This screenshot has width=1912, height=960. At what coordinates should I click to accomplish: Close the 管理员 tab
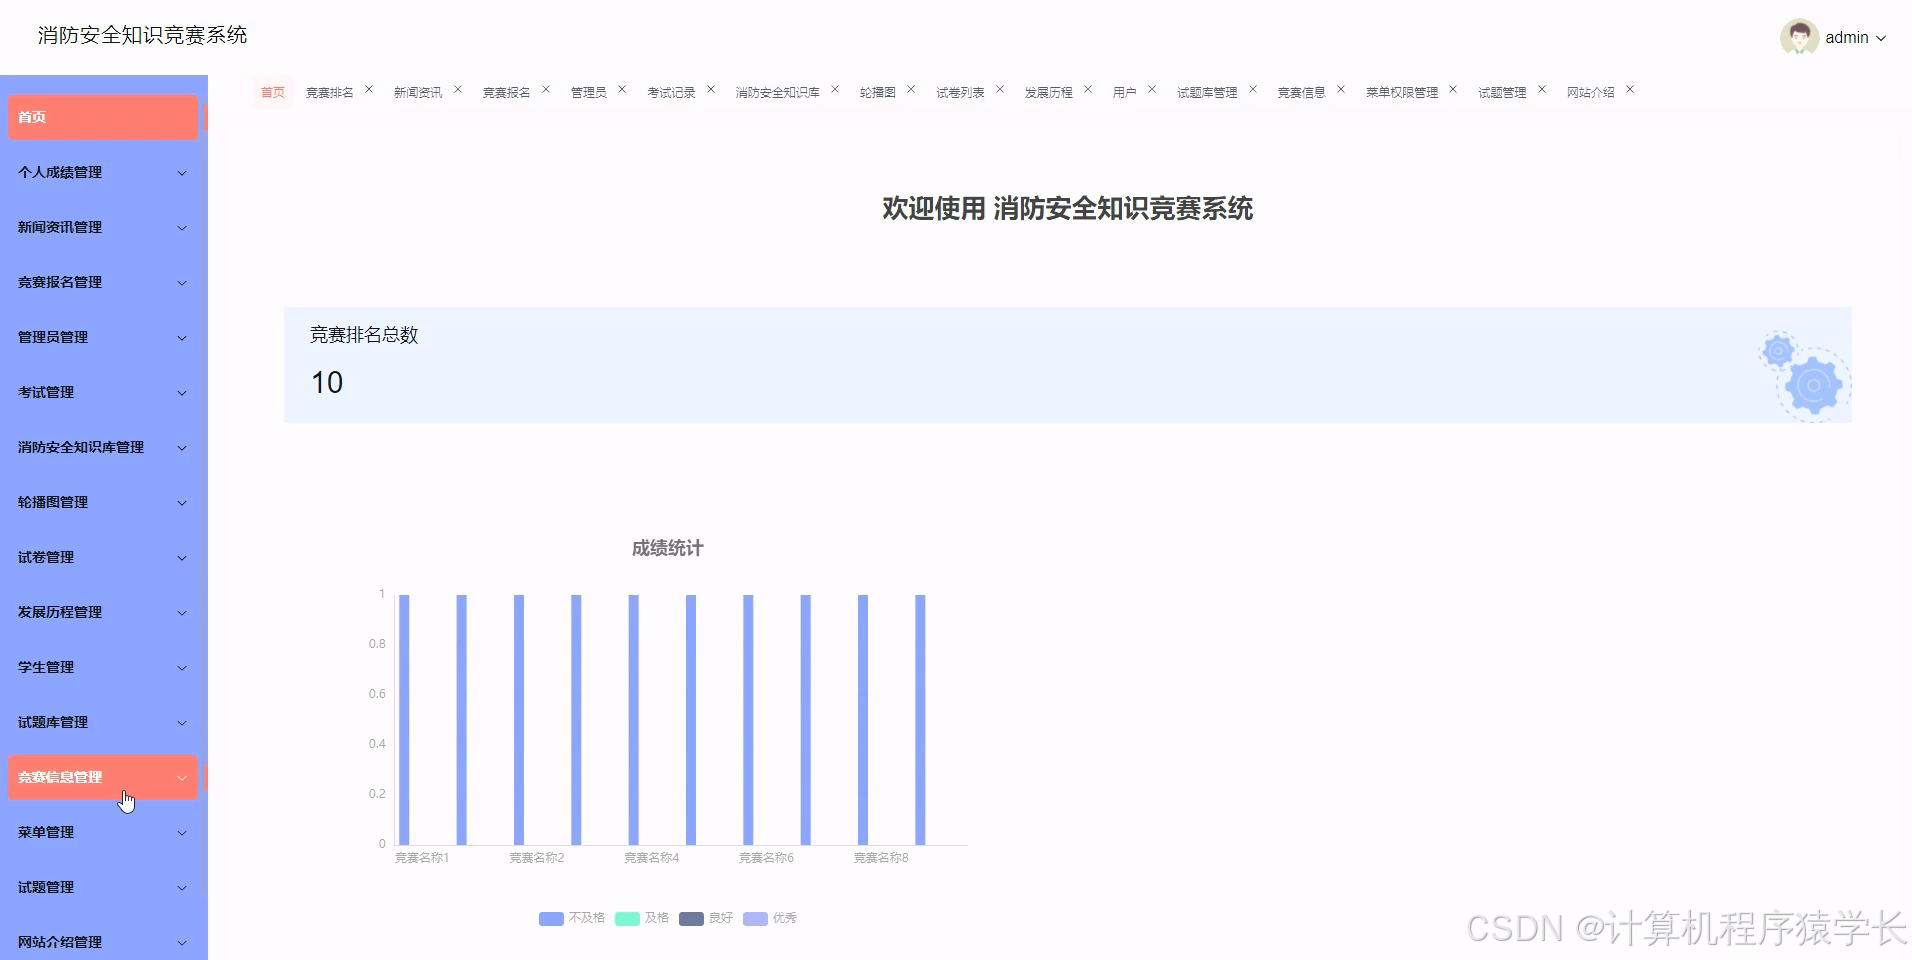pos(622,90)
